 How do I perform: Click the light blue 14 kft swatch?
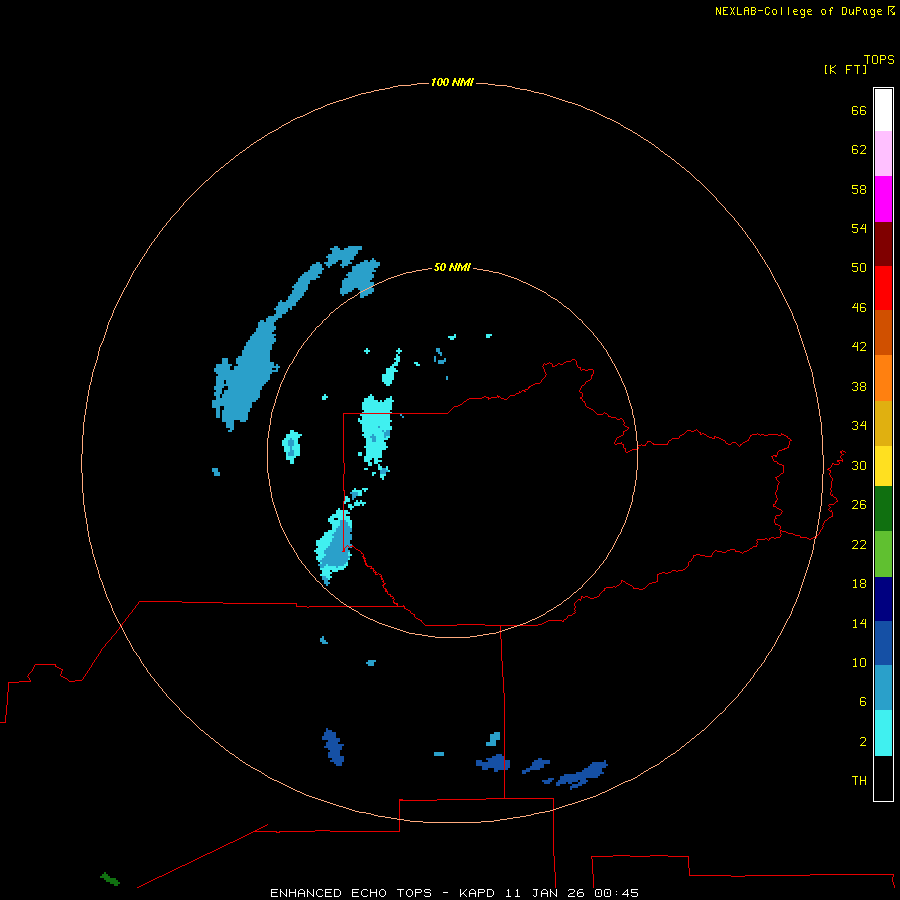pyautogui.click(x=883, y=688)
